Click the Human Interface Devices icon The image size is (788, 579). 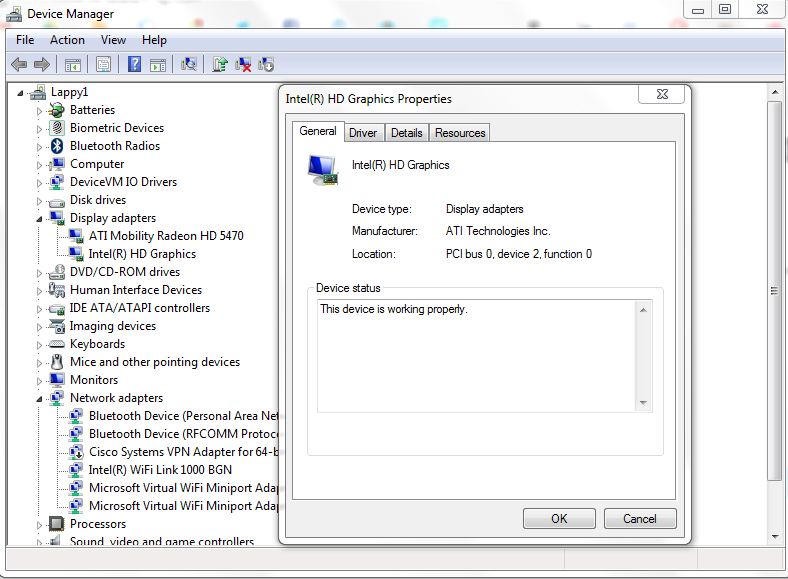click(57, 290)
